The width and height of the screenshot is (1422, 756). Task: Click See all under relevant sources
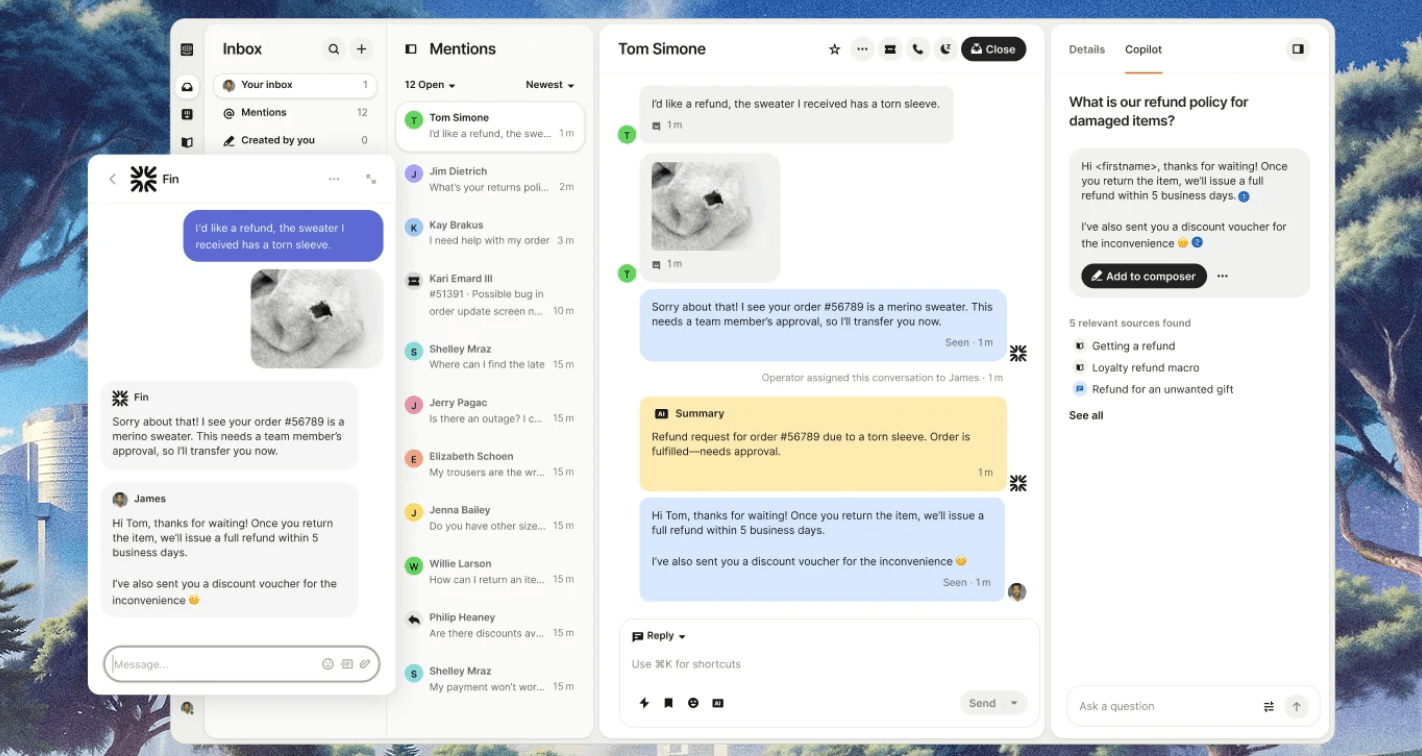(1085, 415)
